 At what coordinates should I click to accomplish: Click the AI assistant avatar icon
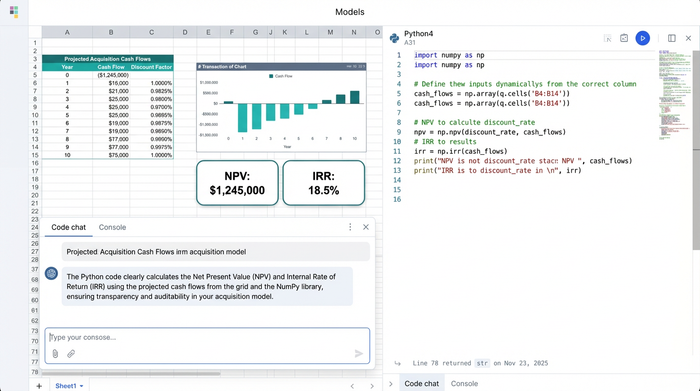click(51, 273)
